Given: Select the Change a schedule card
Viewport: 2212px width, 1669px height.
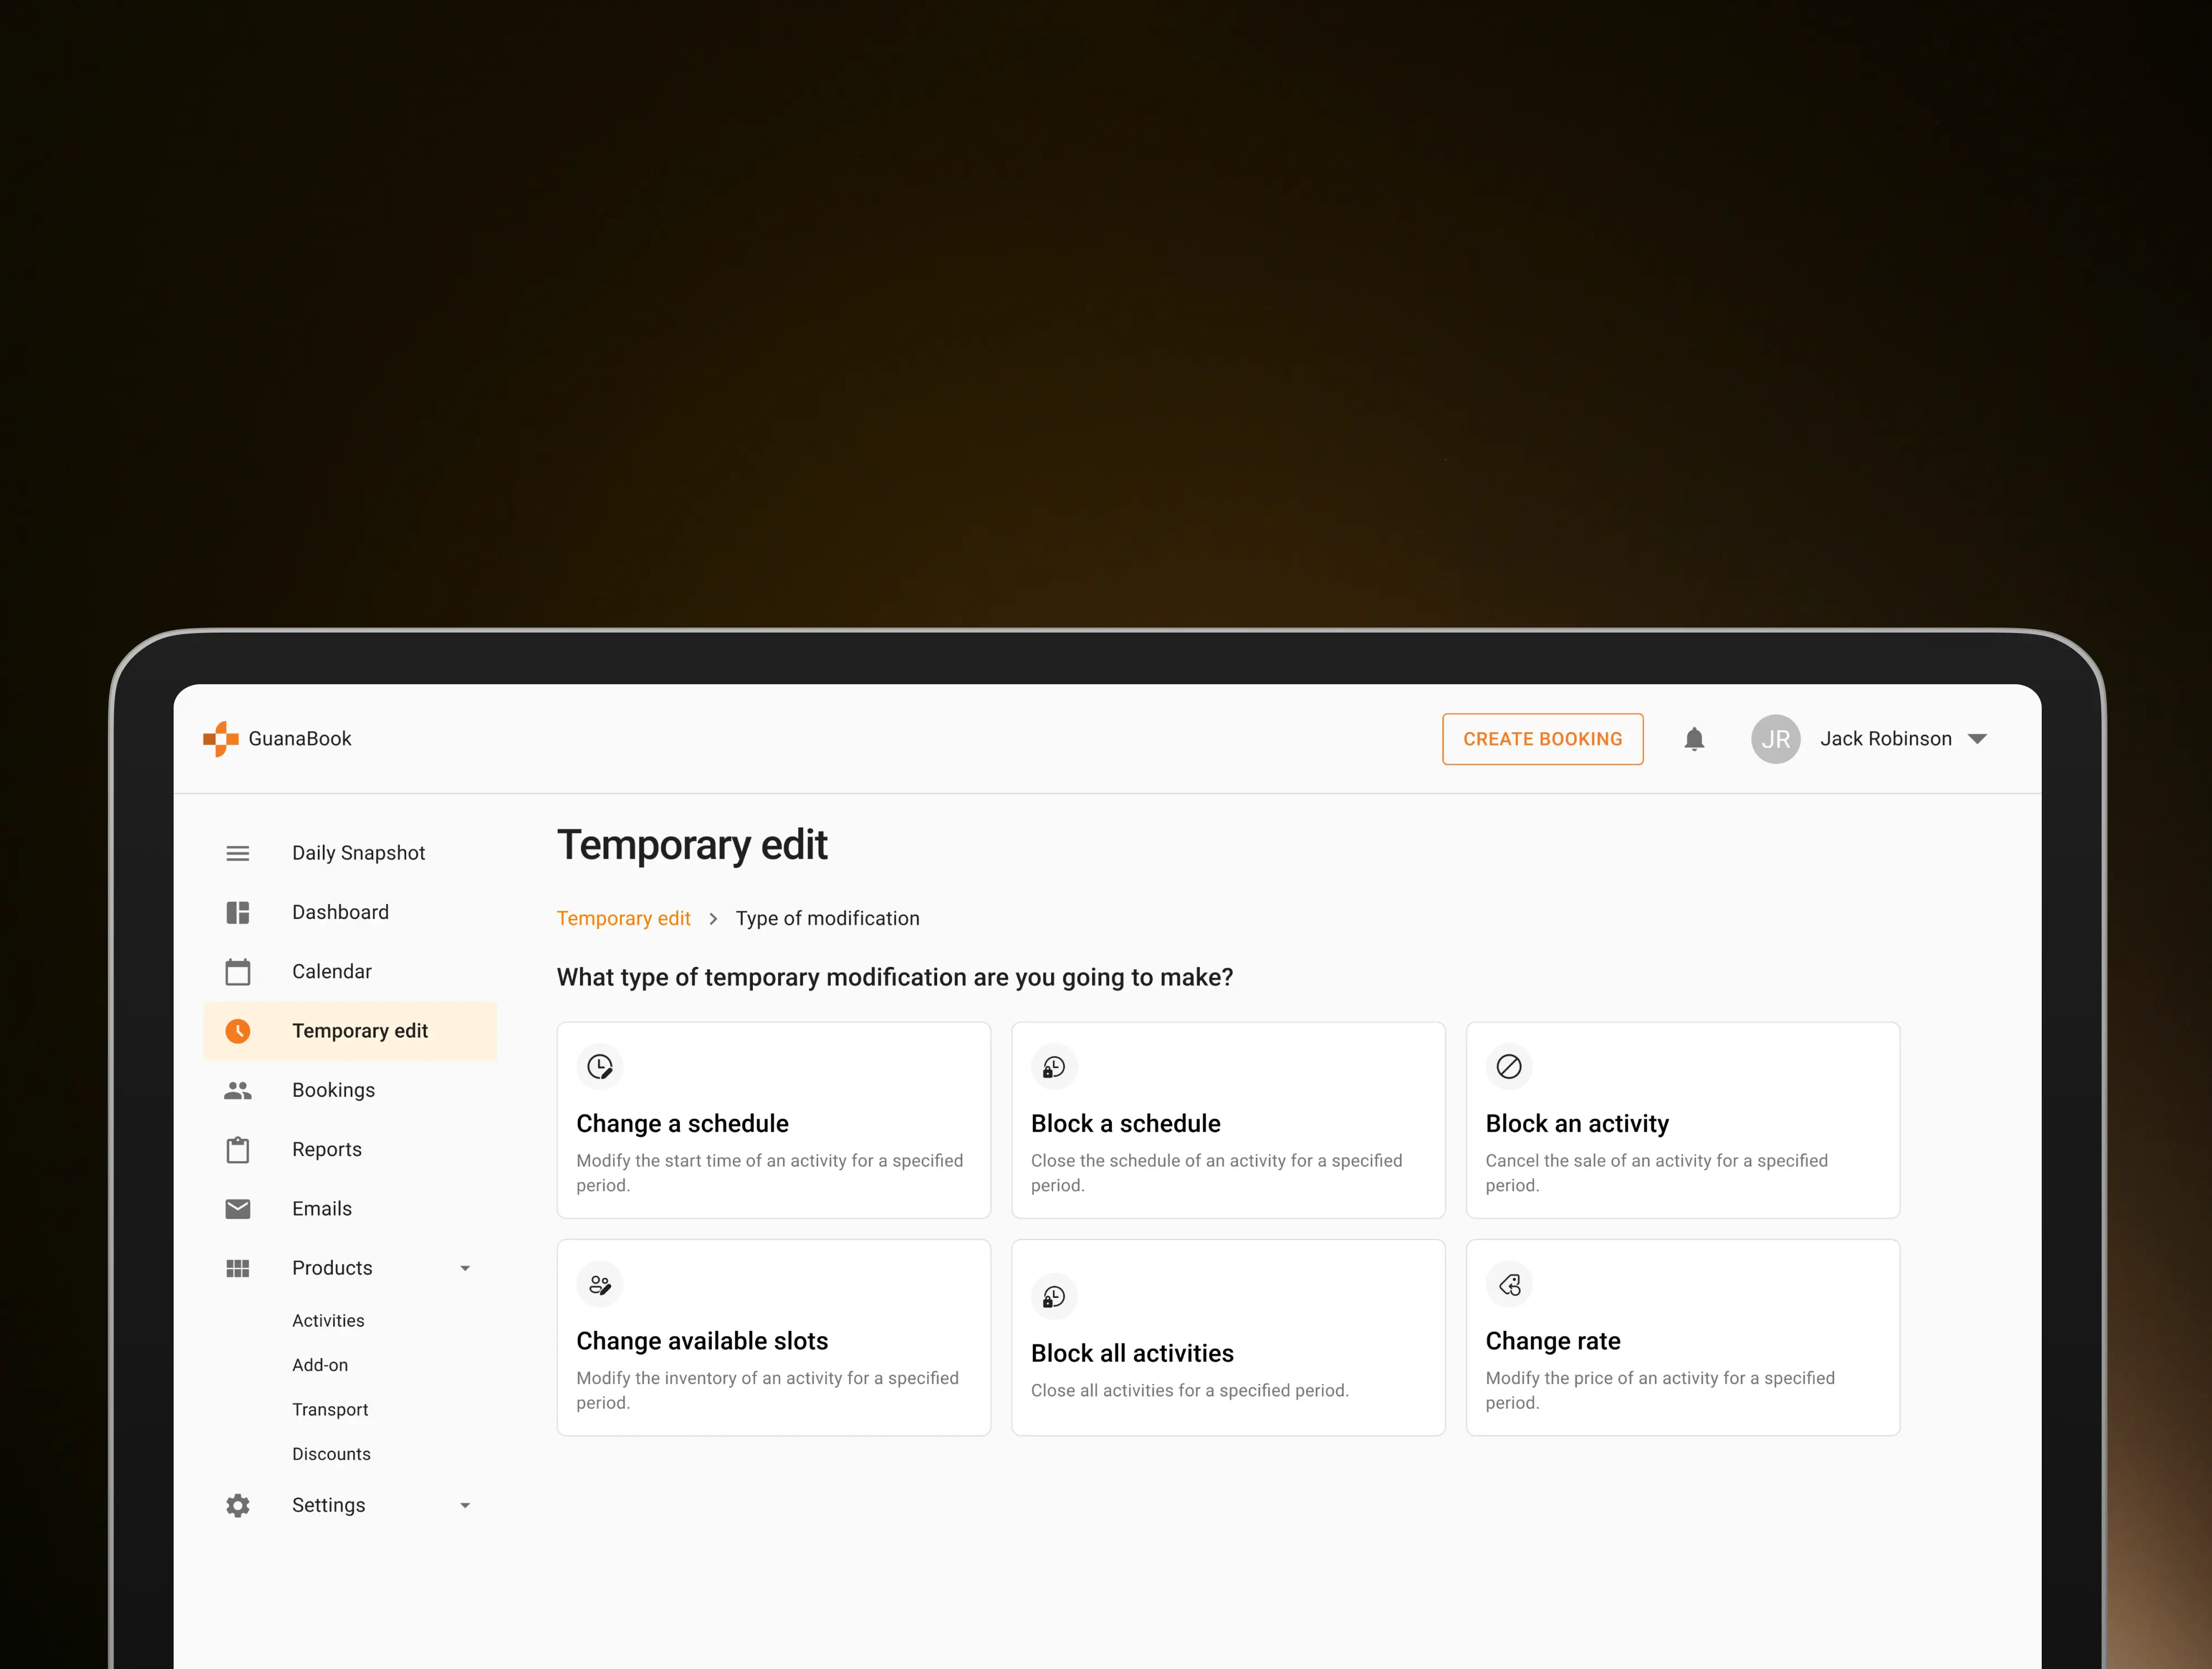Looking at the screenshot, I should point(773,1120).
